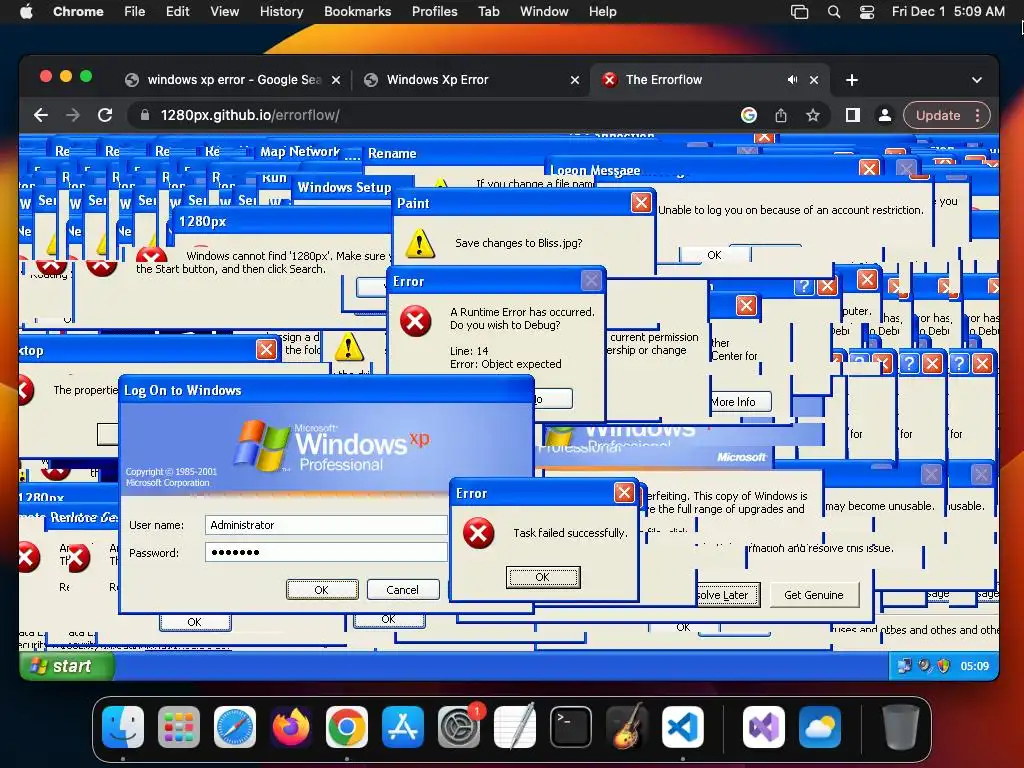Open Google icon in the address bar
1024x768 pixels.
pyautogui.click(x=749, y=115)
